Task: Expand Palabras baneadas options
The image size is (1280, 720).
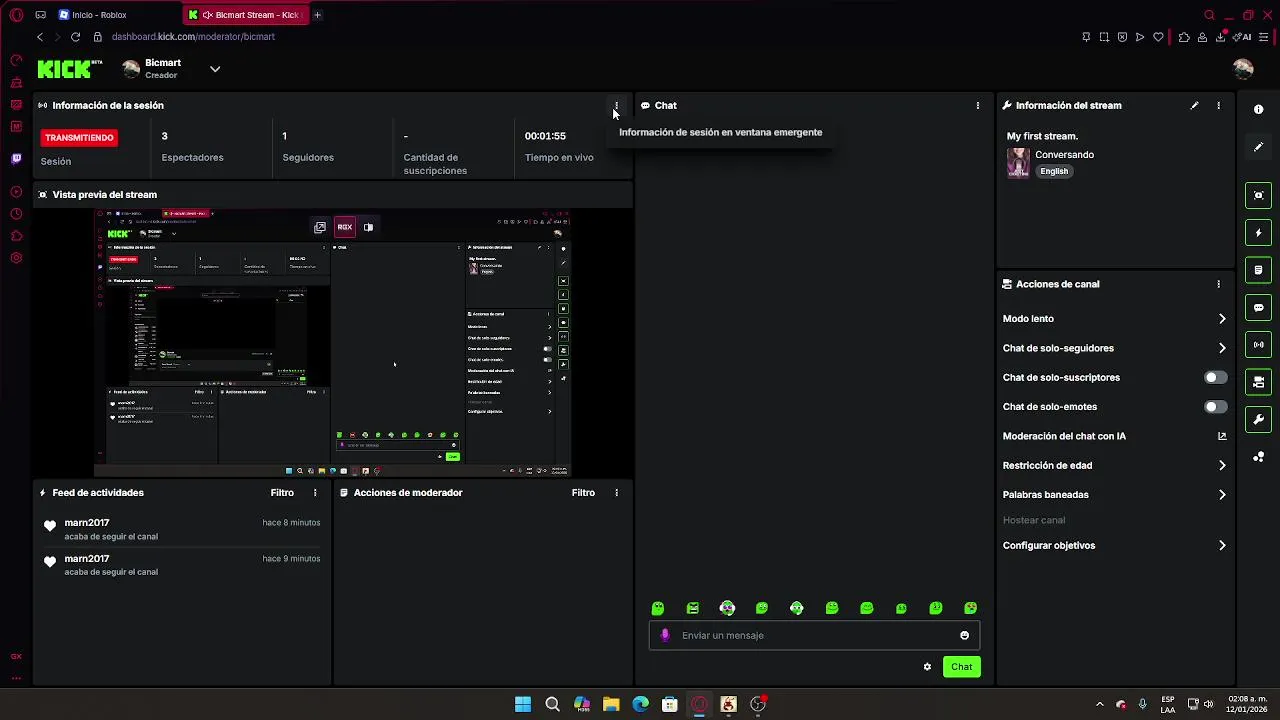Action: (1222, 494)
